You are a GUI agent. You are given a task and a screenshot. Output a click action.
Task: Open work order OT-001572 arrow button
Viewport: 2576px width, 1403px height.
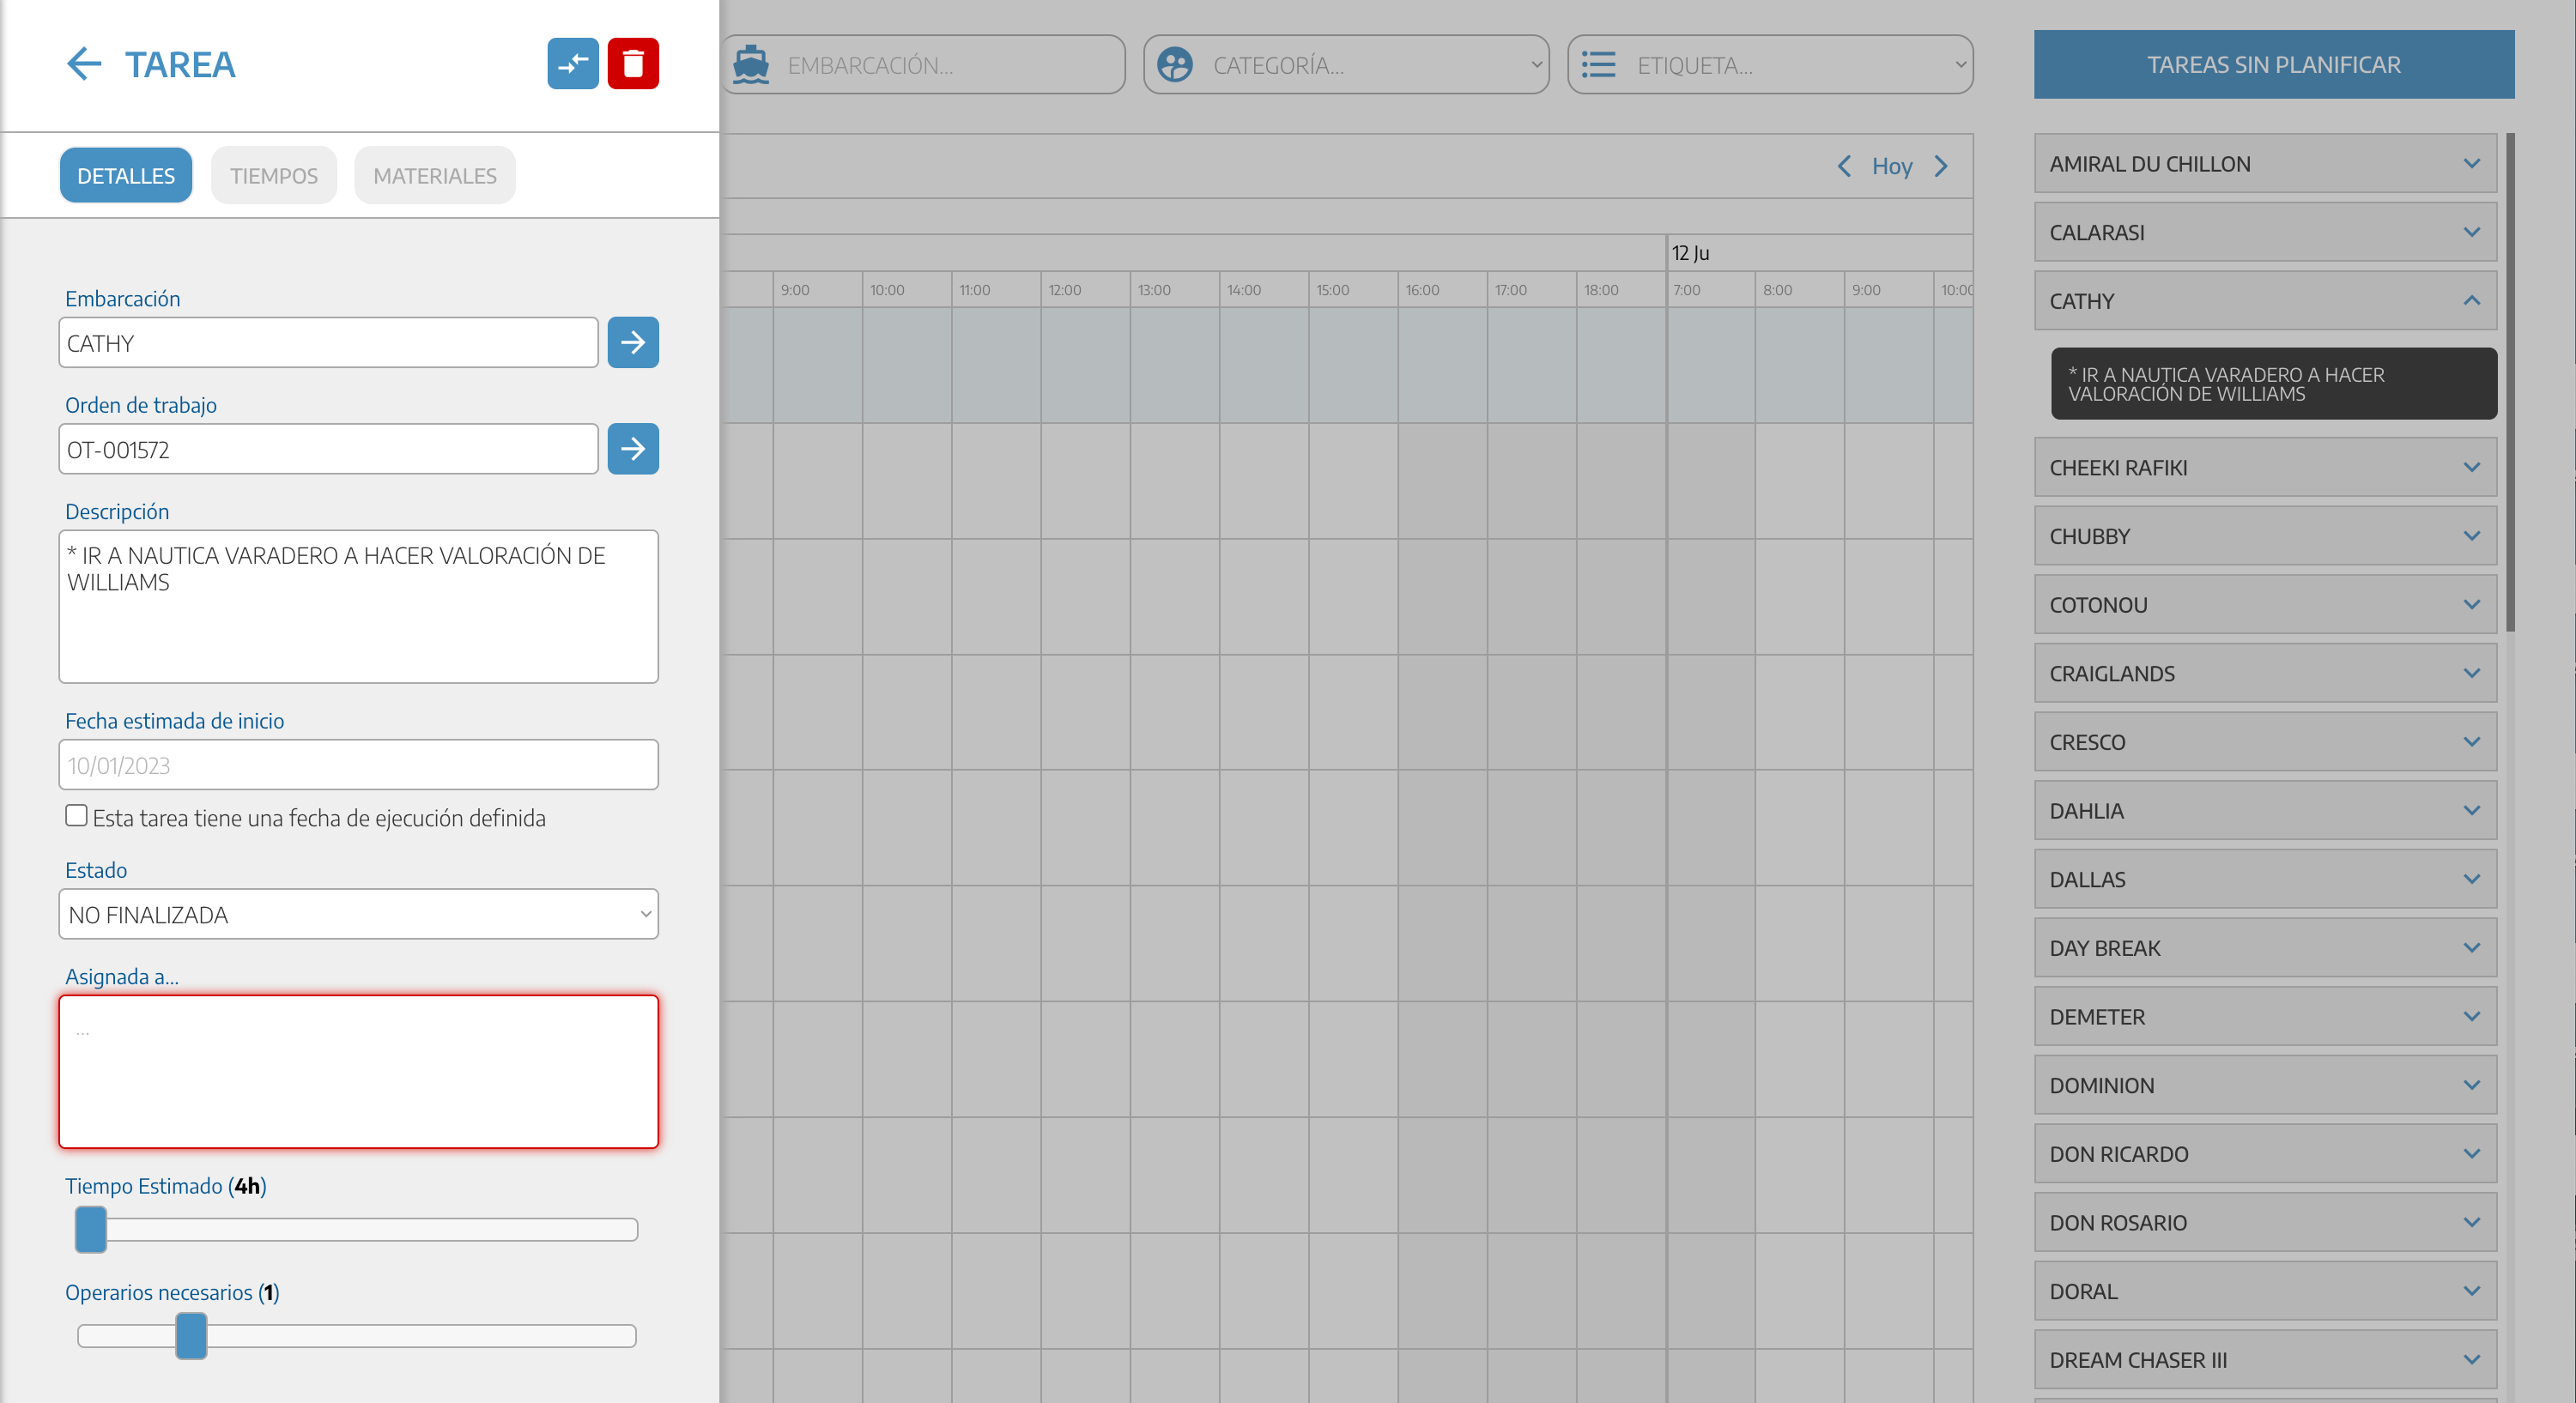click(632, 449)
